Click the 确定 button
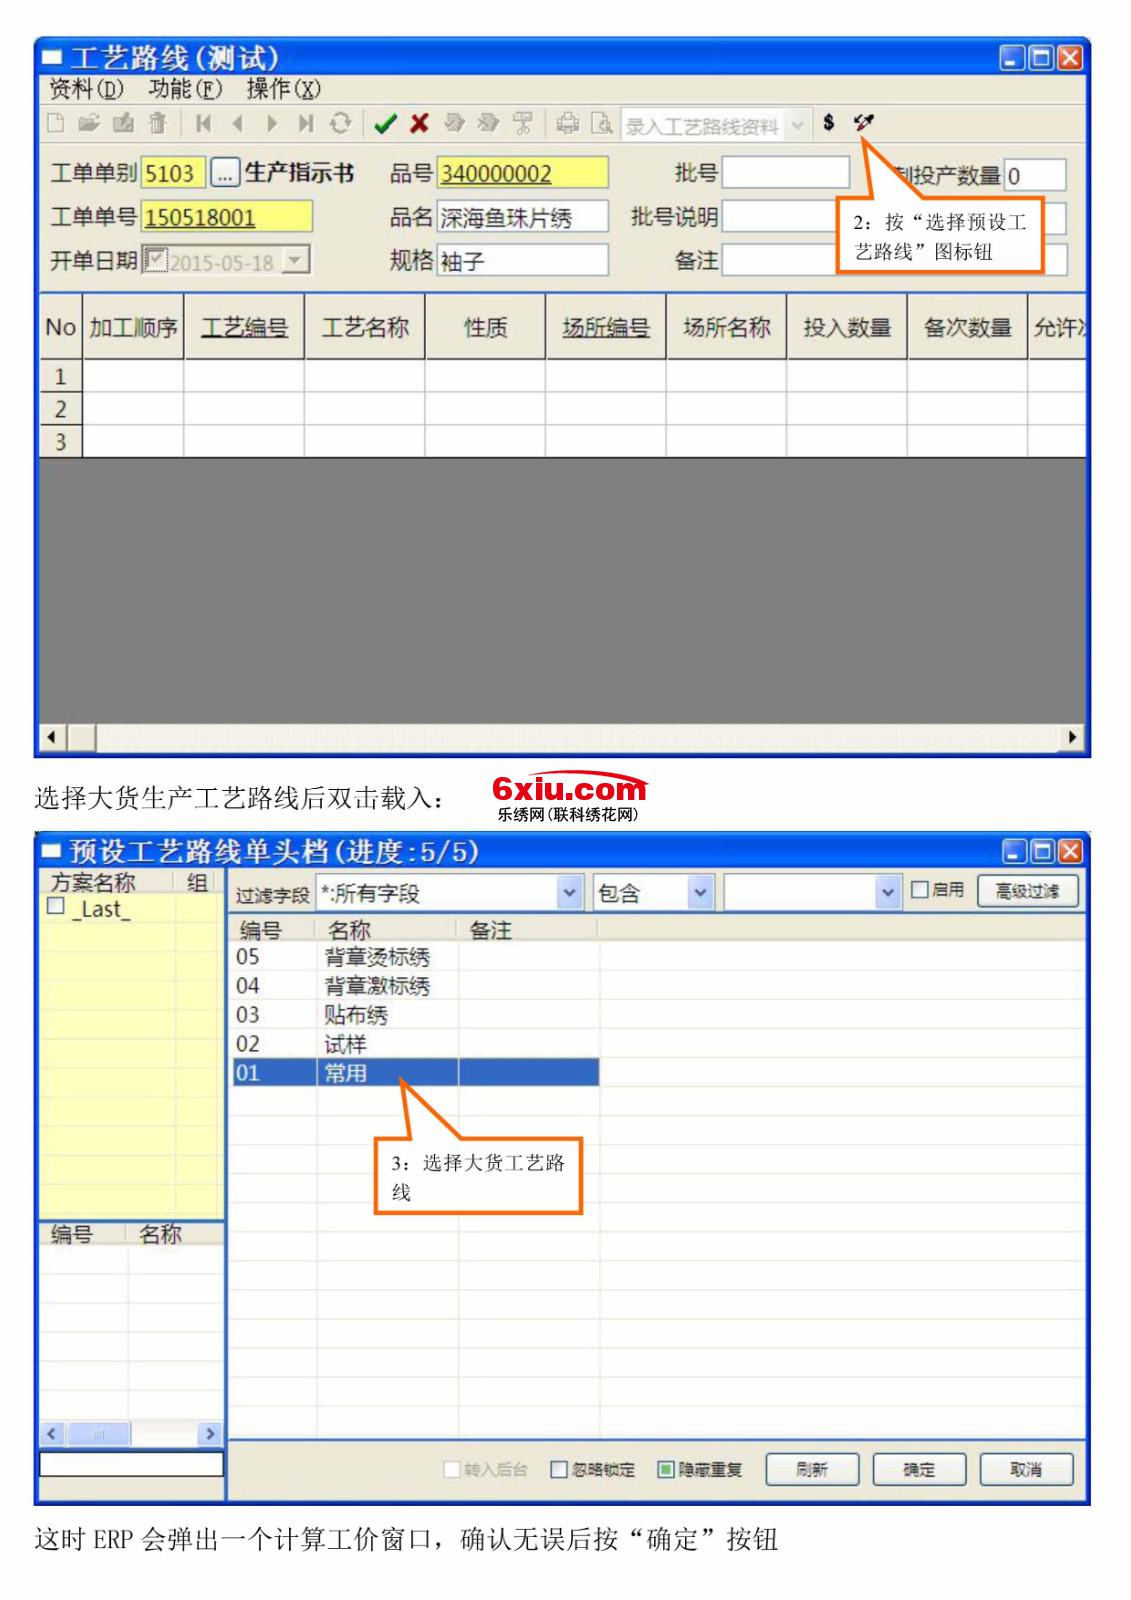This screenshot has width=1131, height=1600. point(918,1469)
